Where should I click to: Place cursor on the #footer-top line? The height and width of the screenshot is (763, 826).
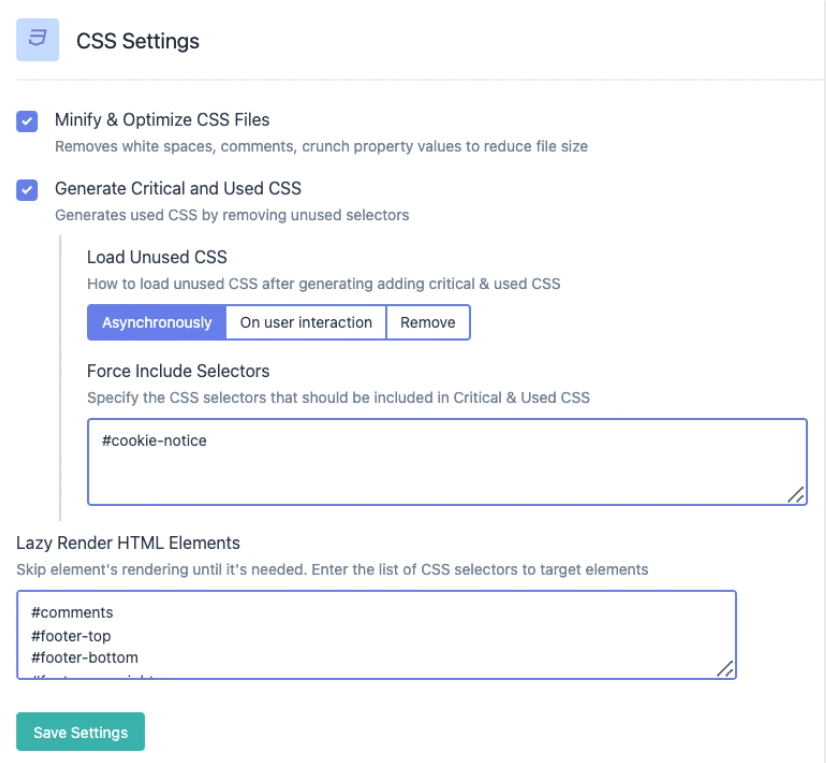coord(71,635)
